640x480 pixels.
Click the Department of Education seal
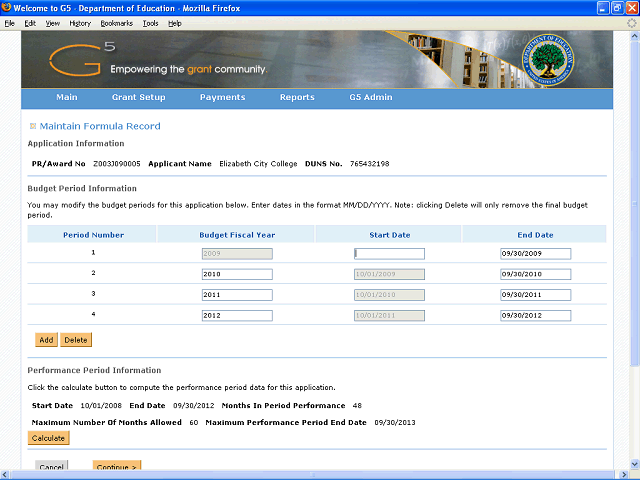(548, 60)
